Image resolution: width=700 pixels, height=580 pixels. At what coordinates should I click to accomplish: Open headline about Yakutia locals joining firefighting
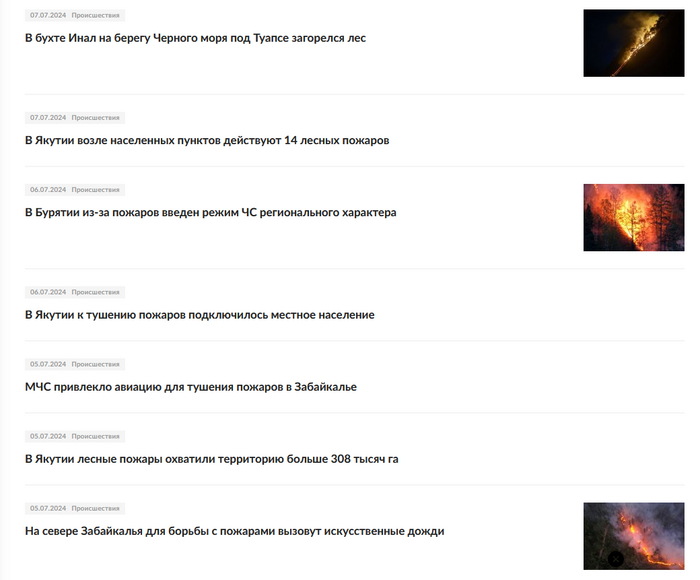(200, 315)
